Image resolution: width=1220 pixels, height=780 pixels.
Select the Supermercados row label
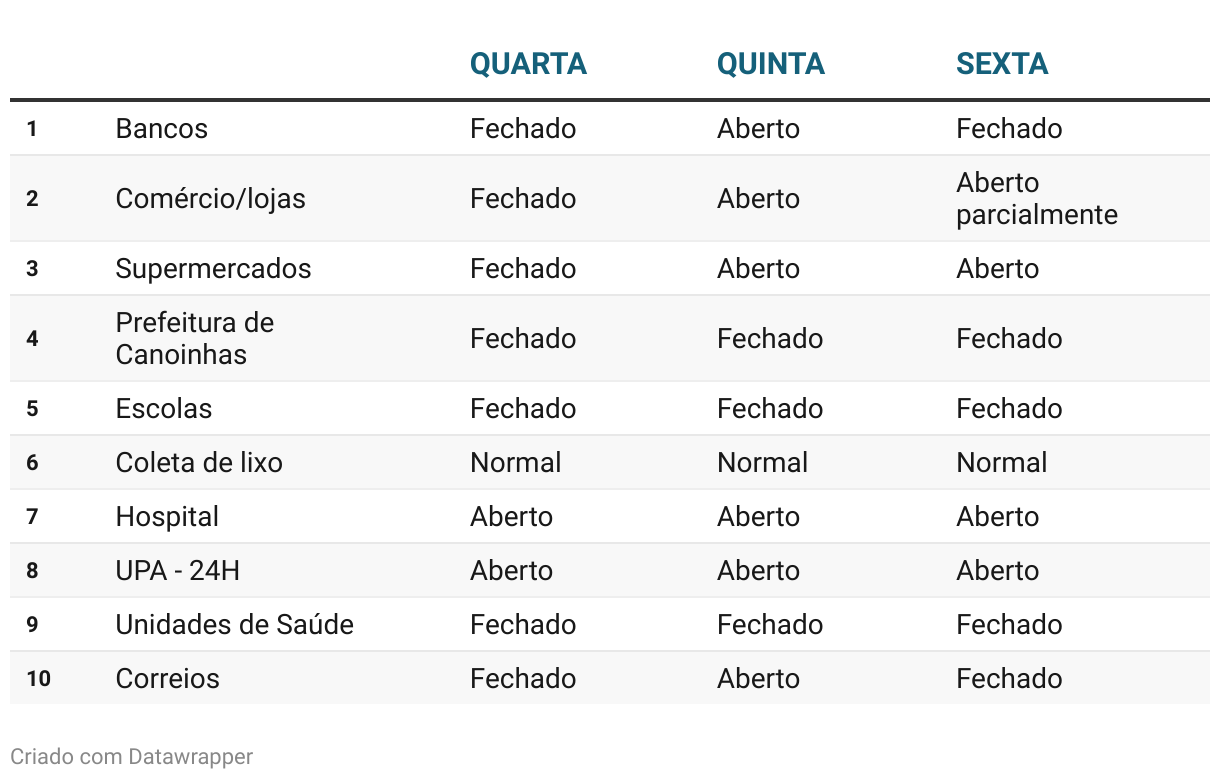pos(213,269)
